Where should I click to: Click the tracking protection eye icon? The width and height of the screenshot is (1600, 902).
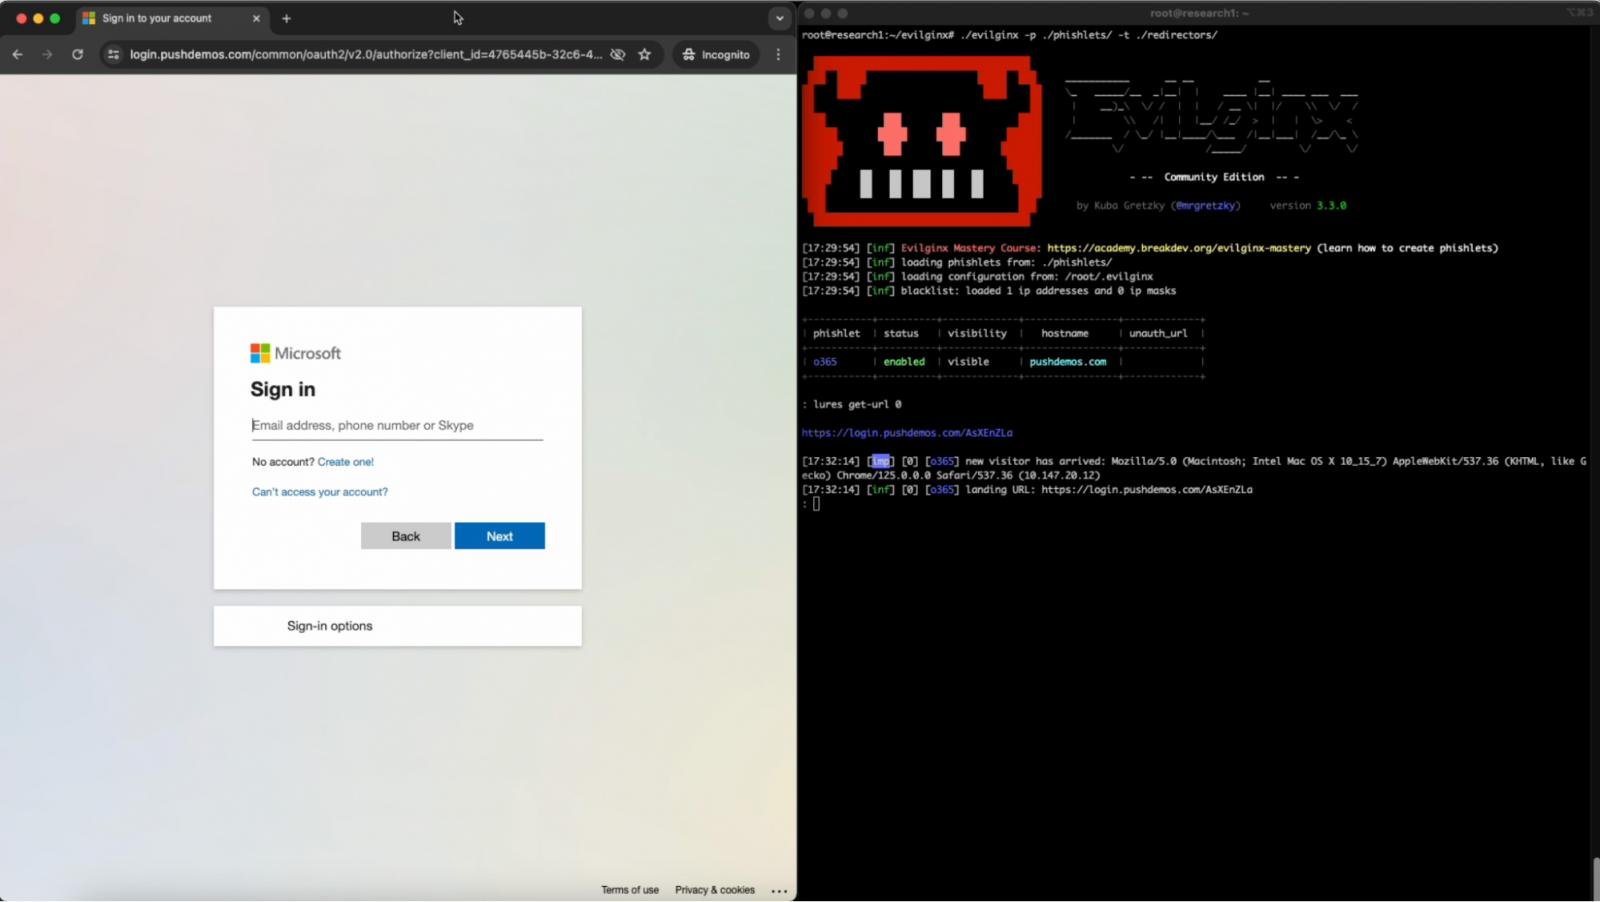point(618,54)
